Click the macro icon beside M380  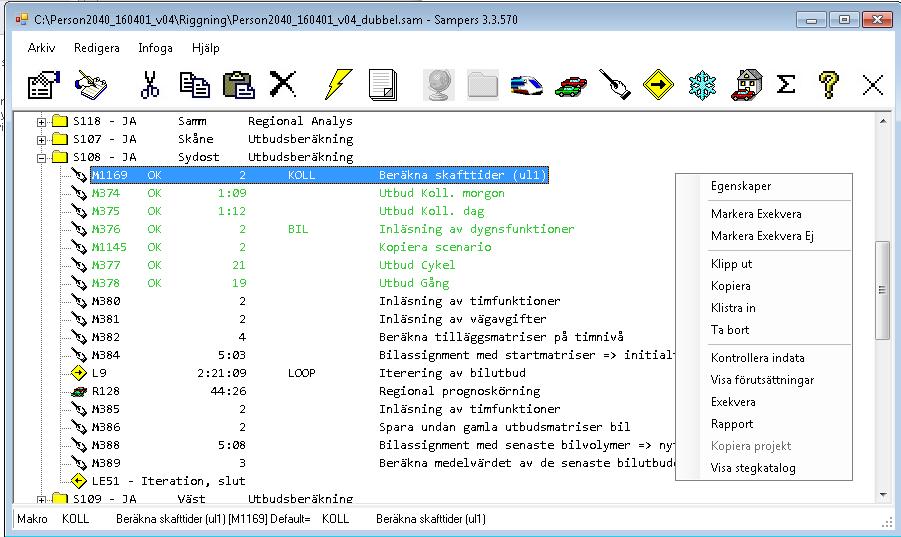tap(79, 301)
